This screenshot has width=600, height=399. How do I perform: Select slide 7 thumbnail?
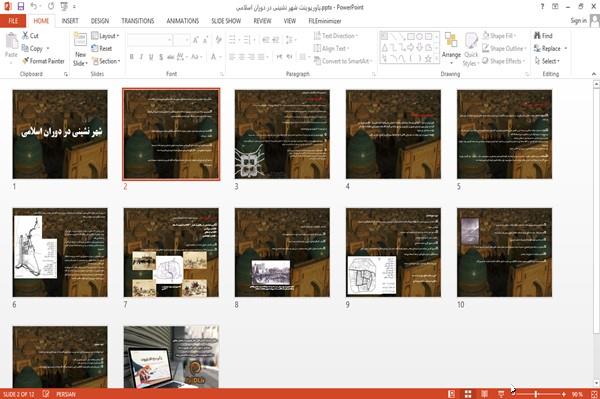point(171,252)
